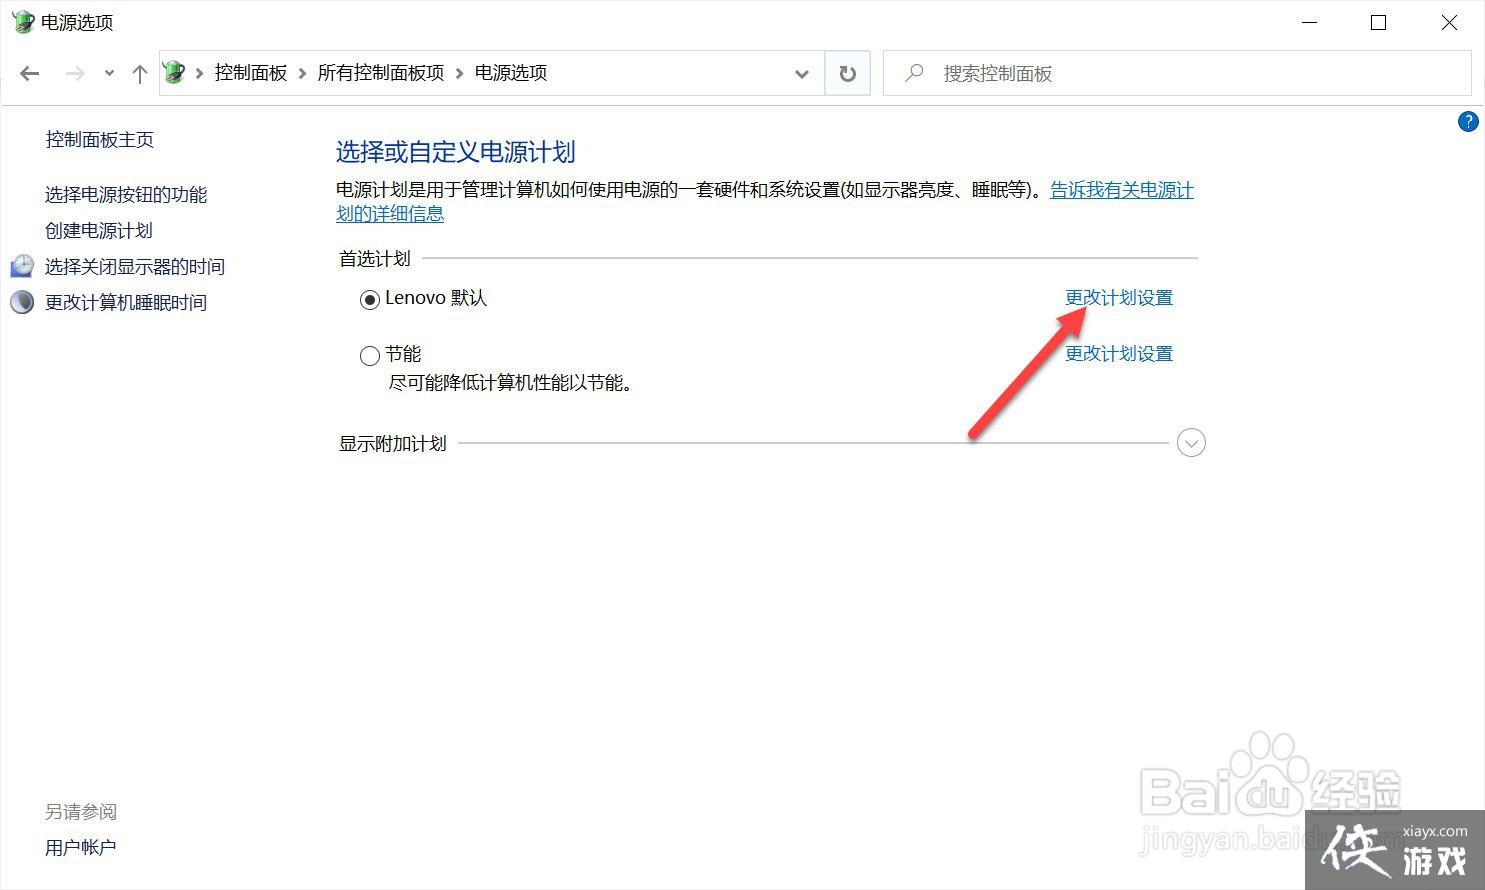
Task: Click the moon icon beside 更改计算机睡眠时间
Action: (x=22, y=302)
